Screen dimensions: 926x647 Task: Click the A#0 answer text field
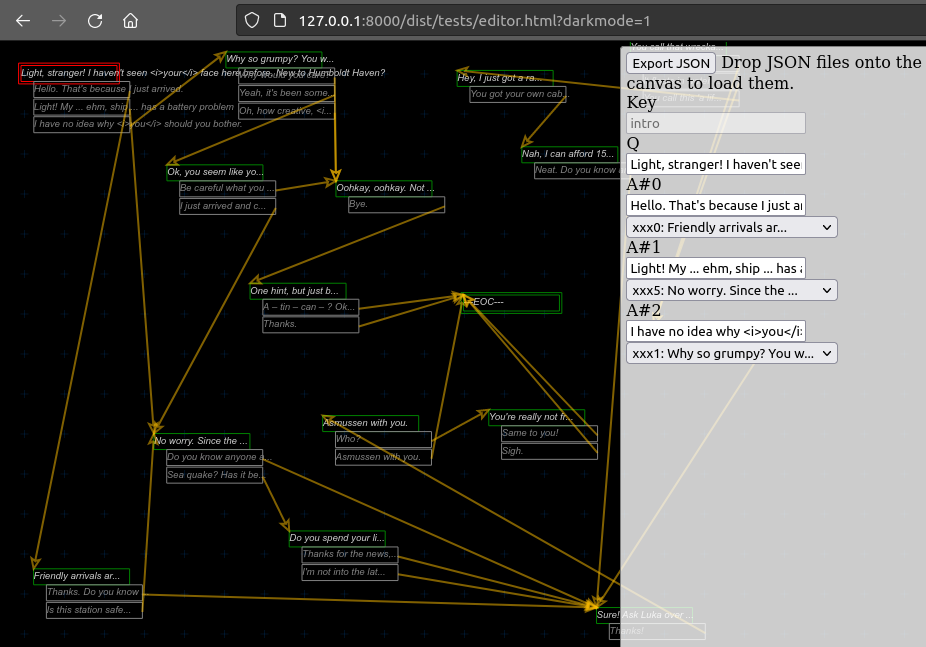pyautogui.click(x=715, y=205)
